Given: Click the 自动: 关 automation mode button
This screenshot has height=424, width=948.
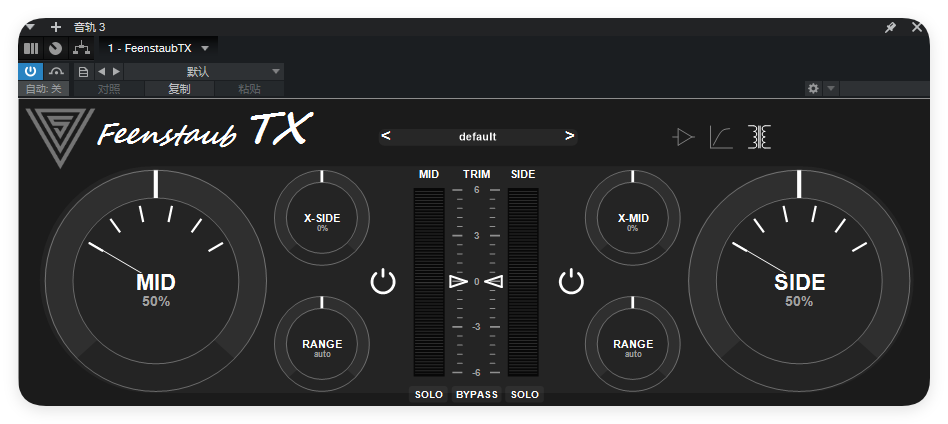Looking at the screenshot, I should tap(44, 89).
